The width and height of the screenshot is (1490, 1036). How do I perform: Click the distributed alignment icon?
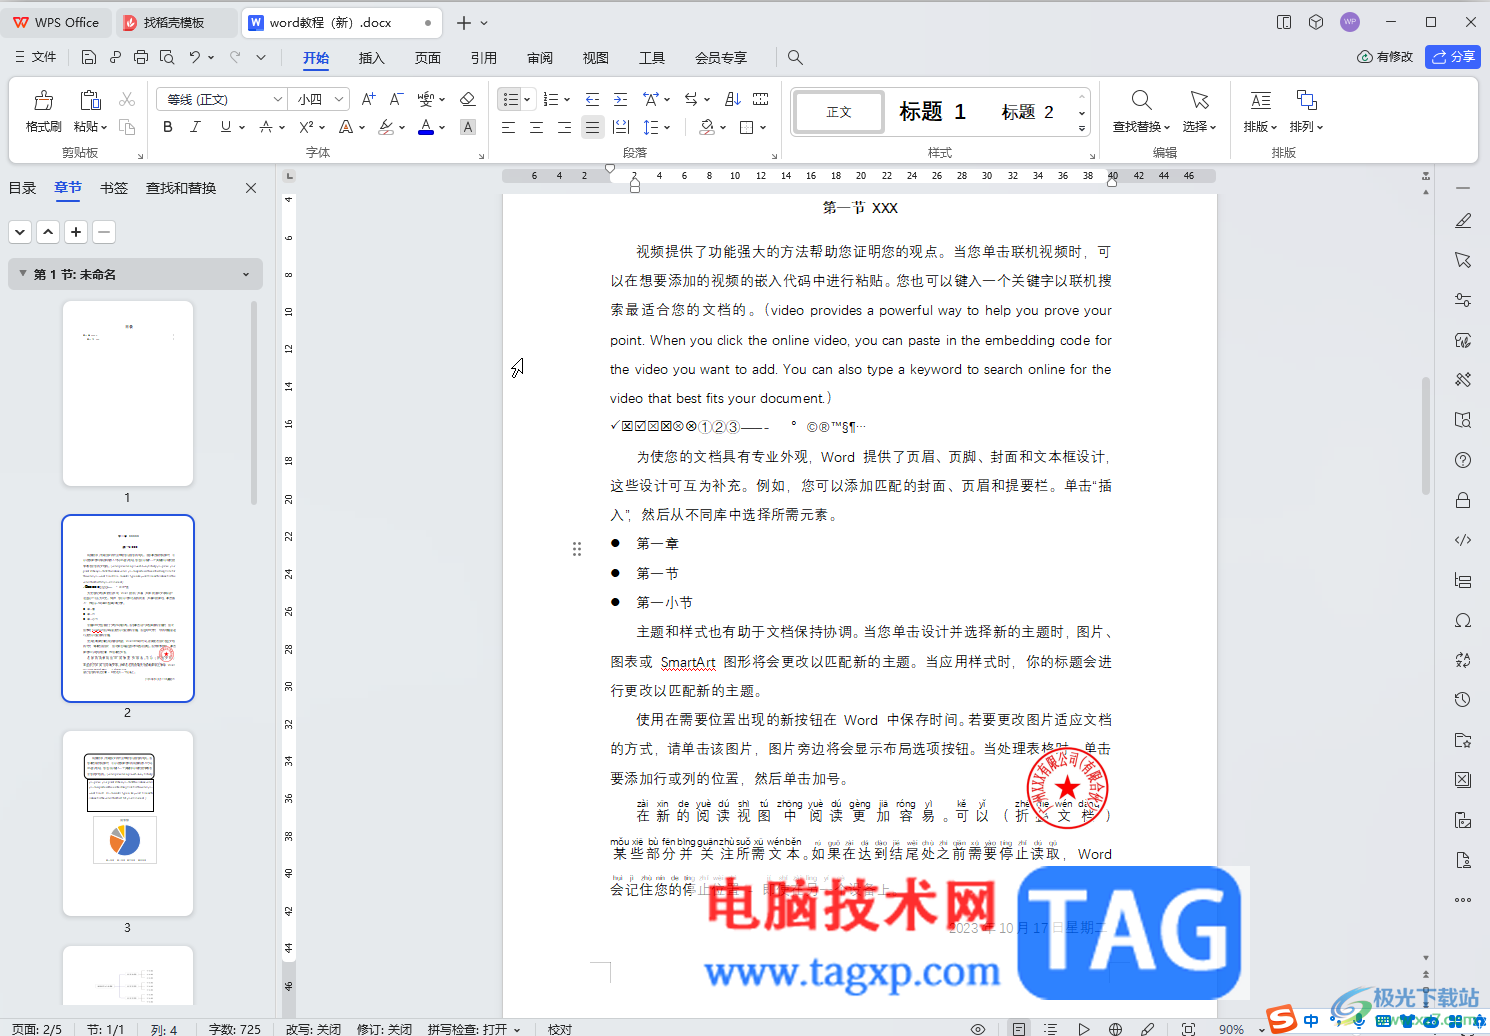(x=621, y=127)
